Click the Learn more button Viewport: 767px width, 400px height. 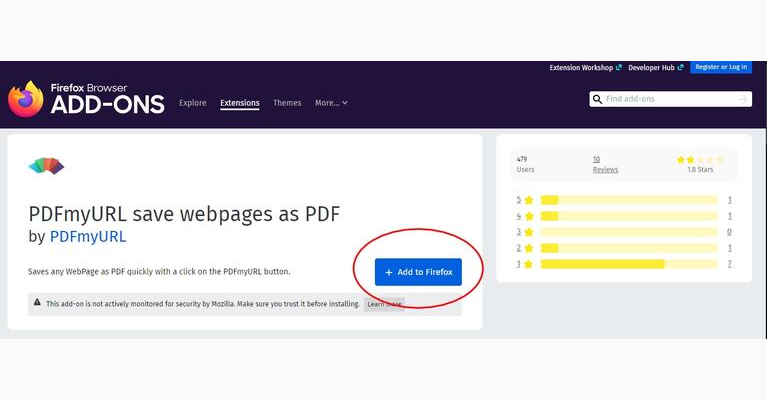(384, 304)
